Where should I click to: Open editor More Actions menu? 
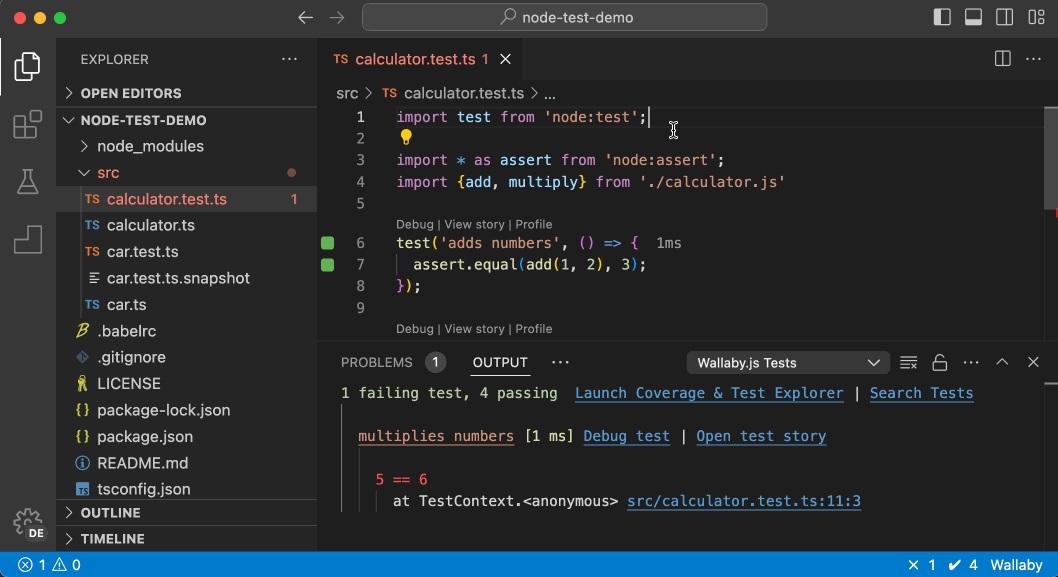[x=1033, y=59]
